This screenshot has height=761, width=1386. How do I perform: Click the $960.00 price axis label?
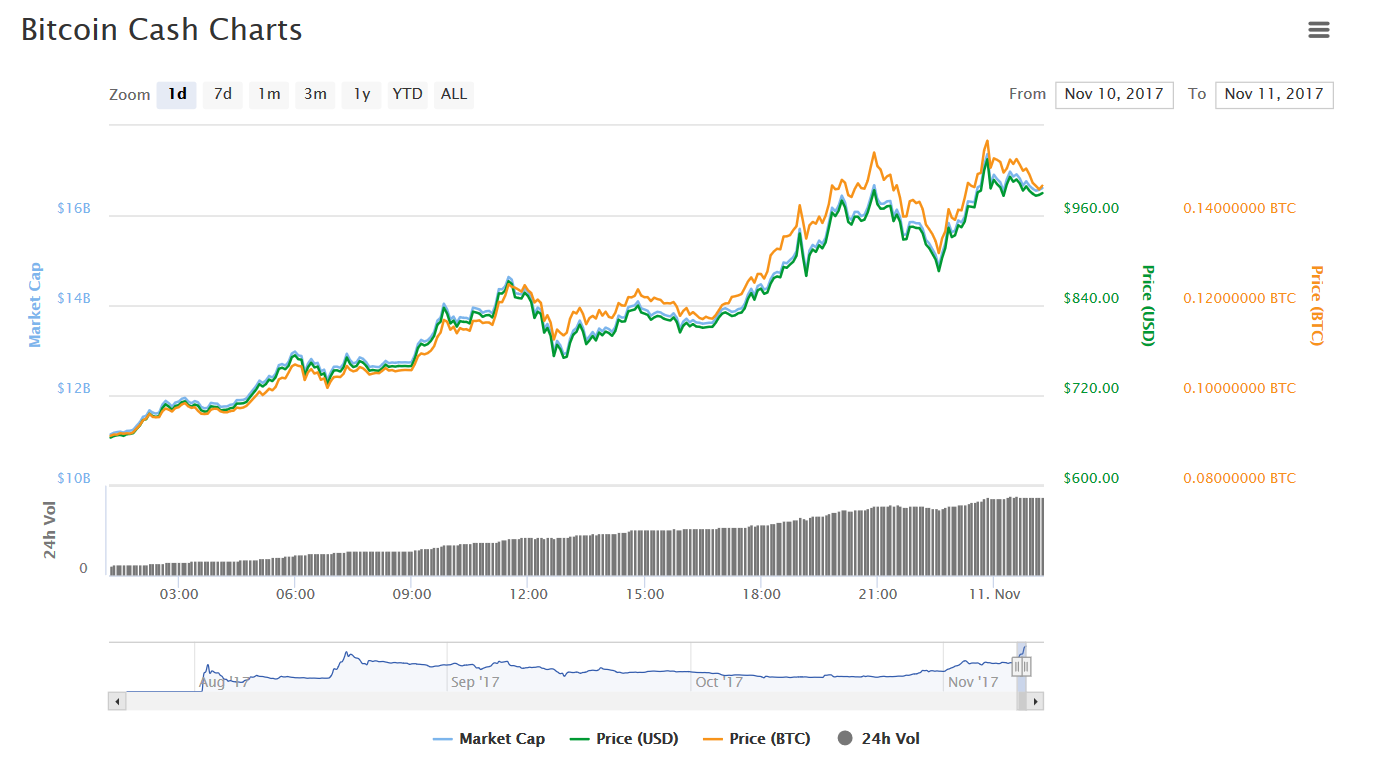(x=1091, y=208)
